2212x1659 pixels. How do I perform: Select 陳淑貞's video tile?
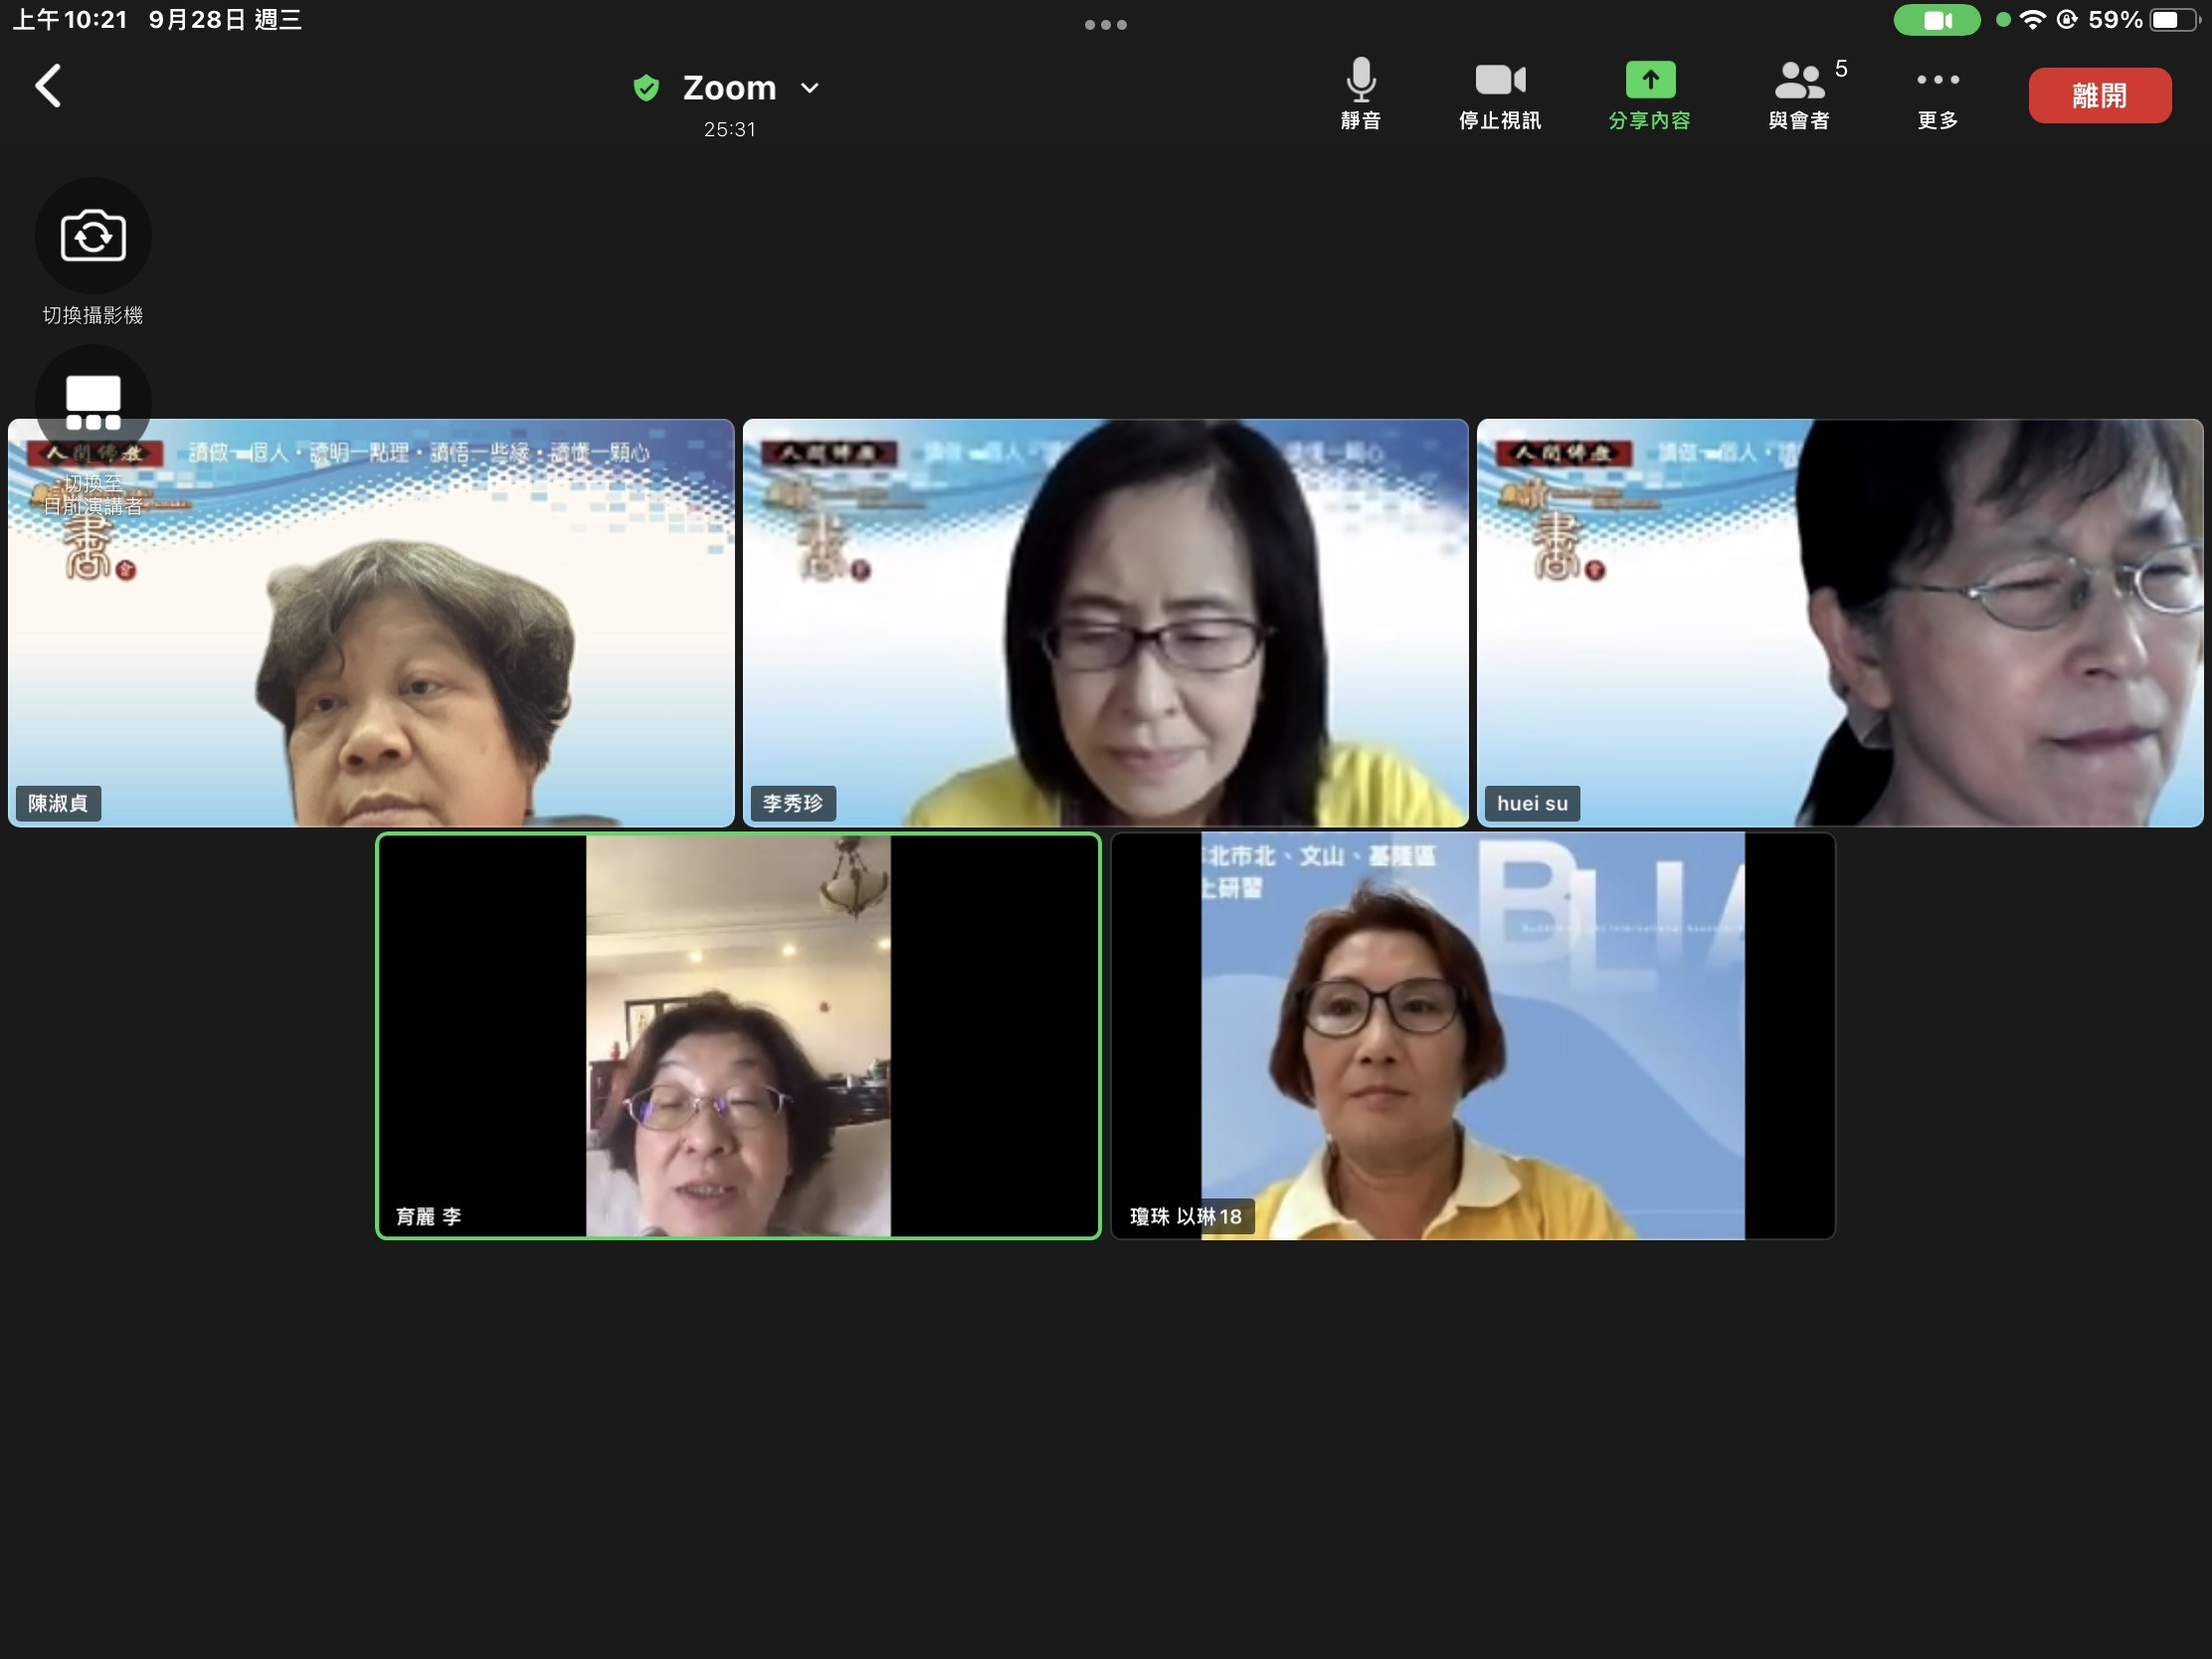[x=371, y=640]
